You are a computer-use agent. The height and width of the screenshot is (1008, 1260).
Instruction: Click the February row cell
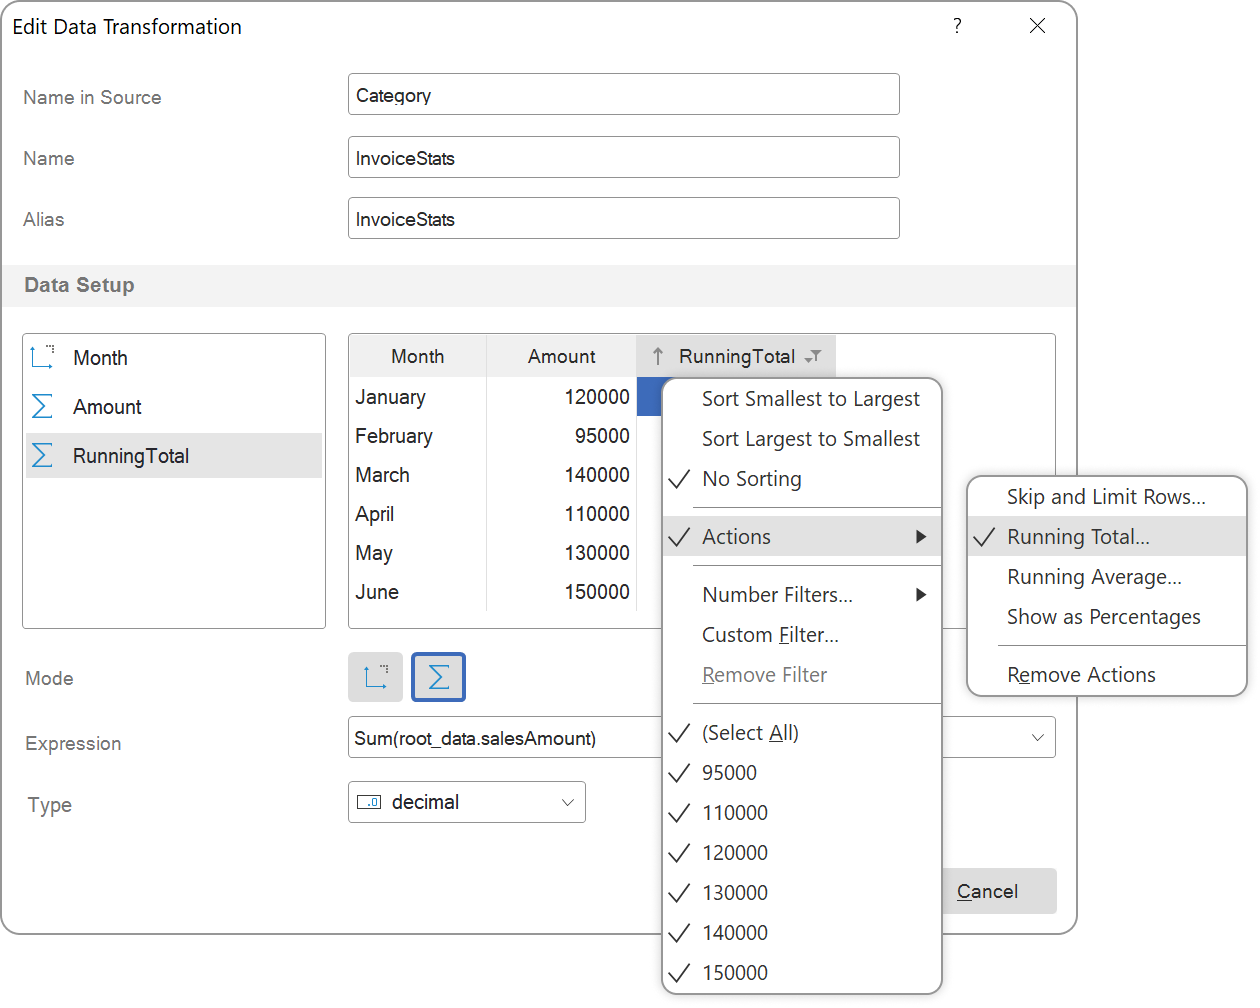418,436
